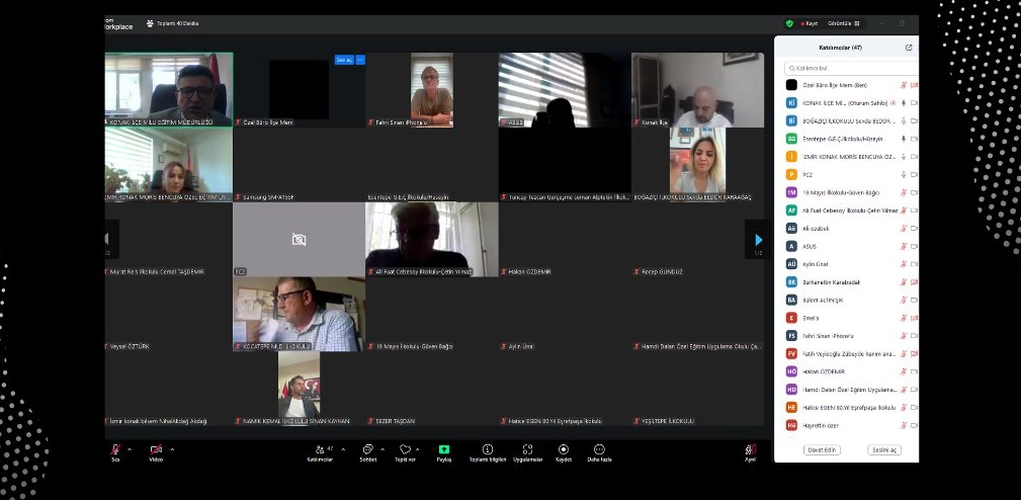Toggle the camera with the Video button

(x=156, y=451)
